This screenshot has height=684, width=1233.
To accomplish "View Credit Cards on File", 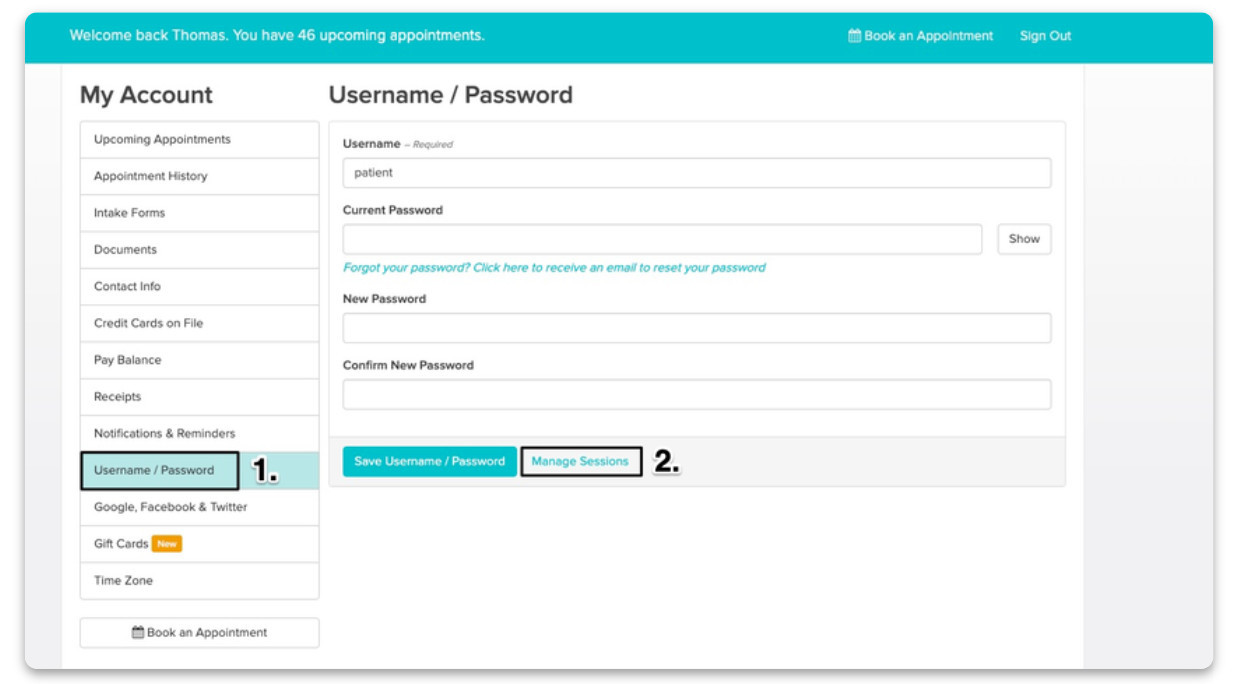I will tap(149, 324).
